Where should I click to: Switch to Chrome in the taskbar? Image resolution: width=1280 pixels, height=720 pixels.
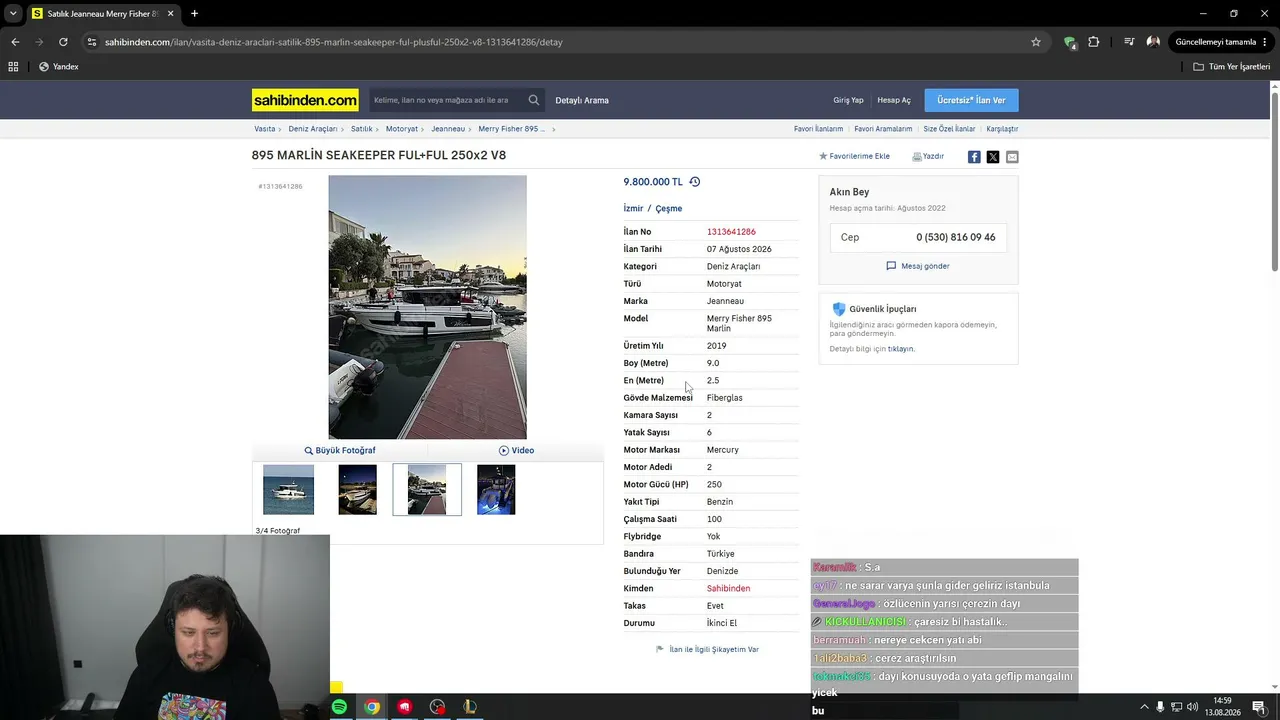coord(372,707)
